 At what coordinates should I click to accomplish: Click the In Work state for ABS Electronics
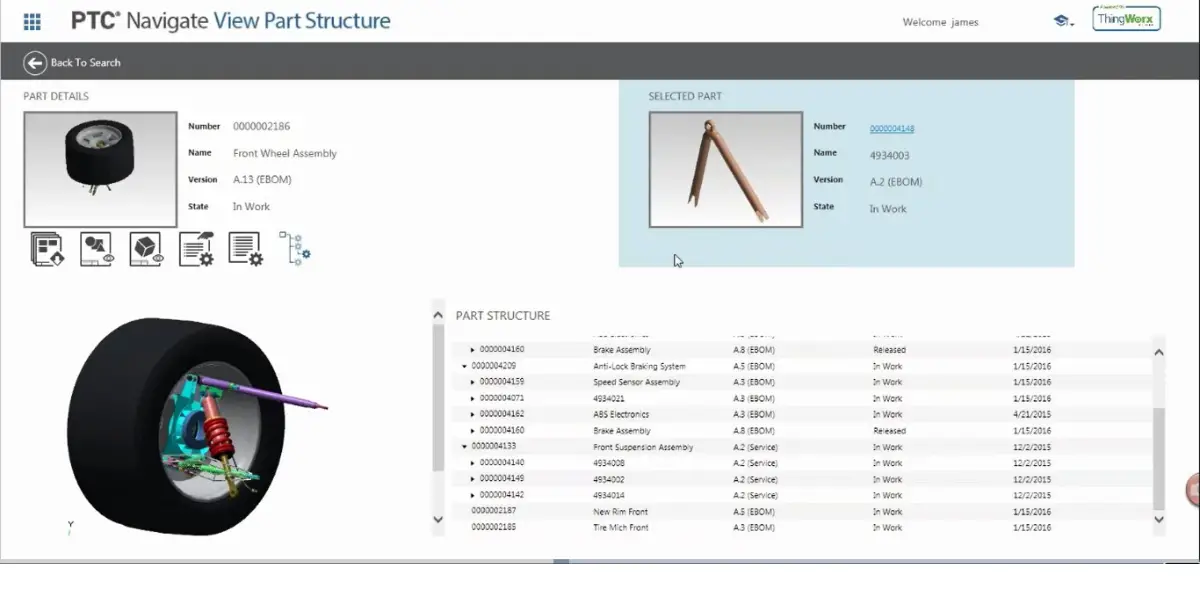click(x=887, y=414)
